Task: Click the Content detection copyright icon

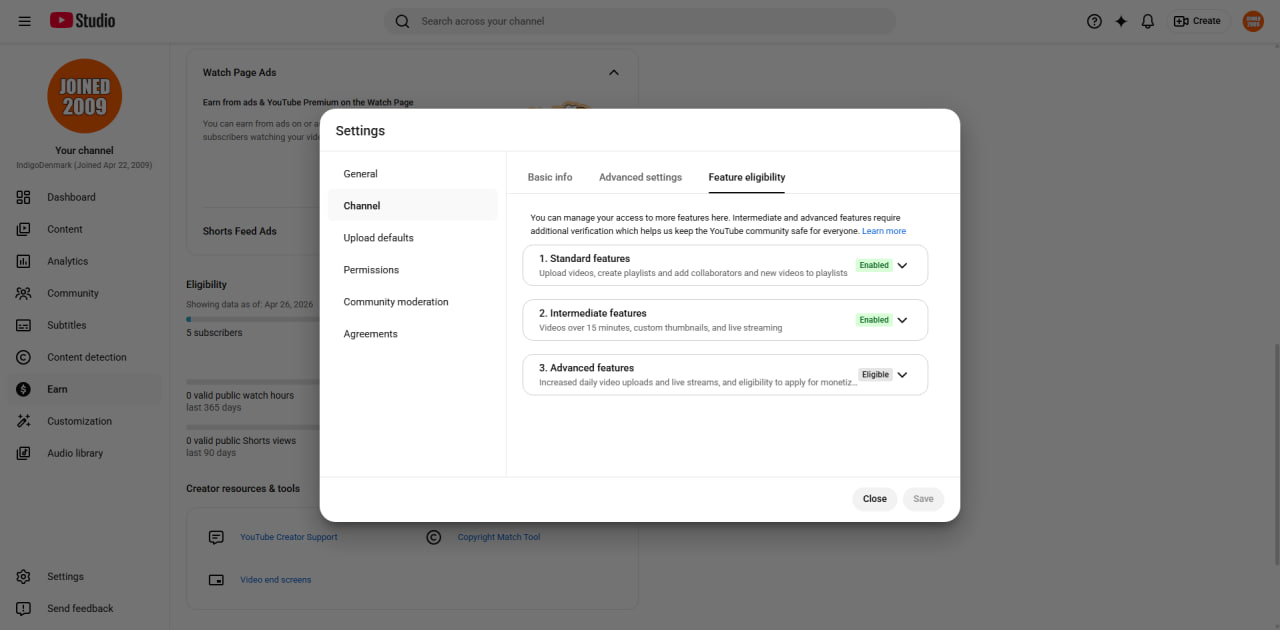Action: [x=24, y=357]
